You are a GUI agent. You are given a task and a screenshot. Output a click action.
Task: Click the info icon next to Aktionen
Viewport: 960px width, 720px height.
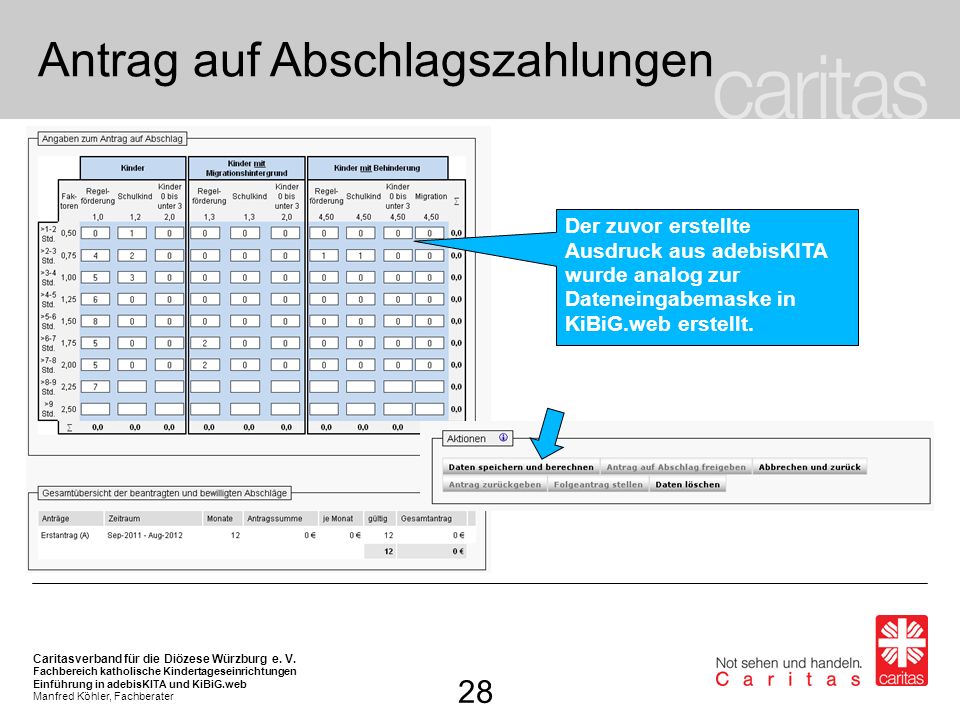[503, 438]
